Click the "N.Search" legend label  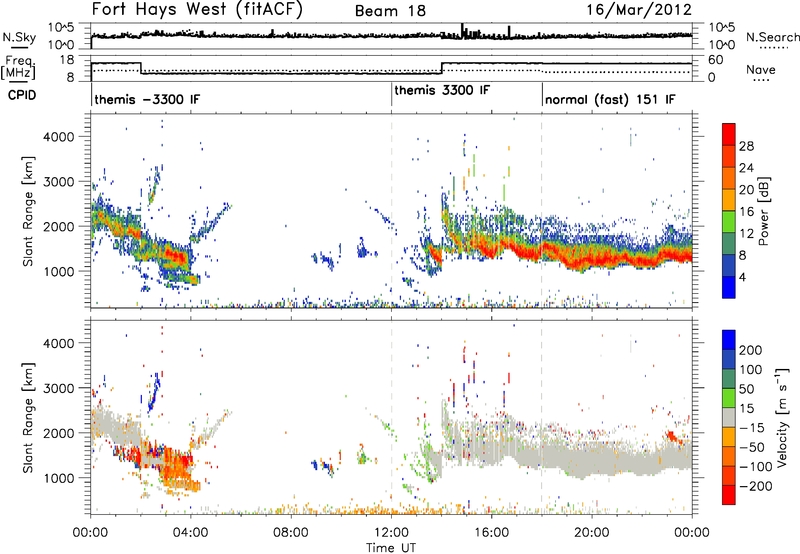pyautogui.click(x=773, y=37)
